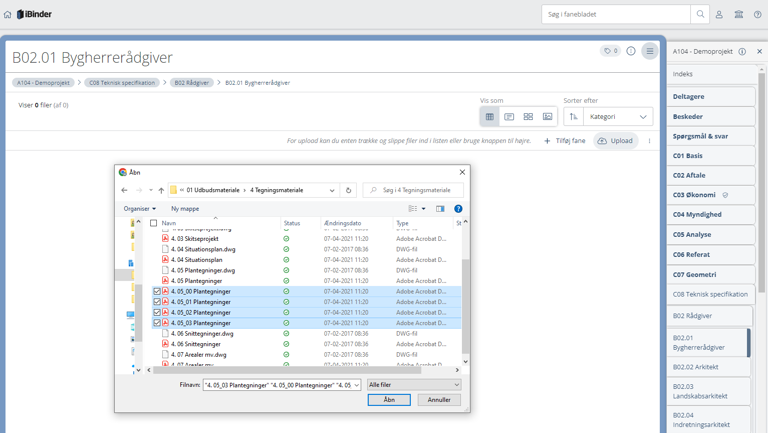This screenshot has height=433, width=768.
Task: Open the user profile icon
Action: pyautogui.click(x=719, y=15)
